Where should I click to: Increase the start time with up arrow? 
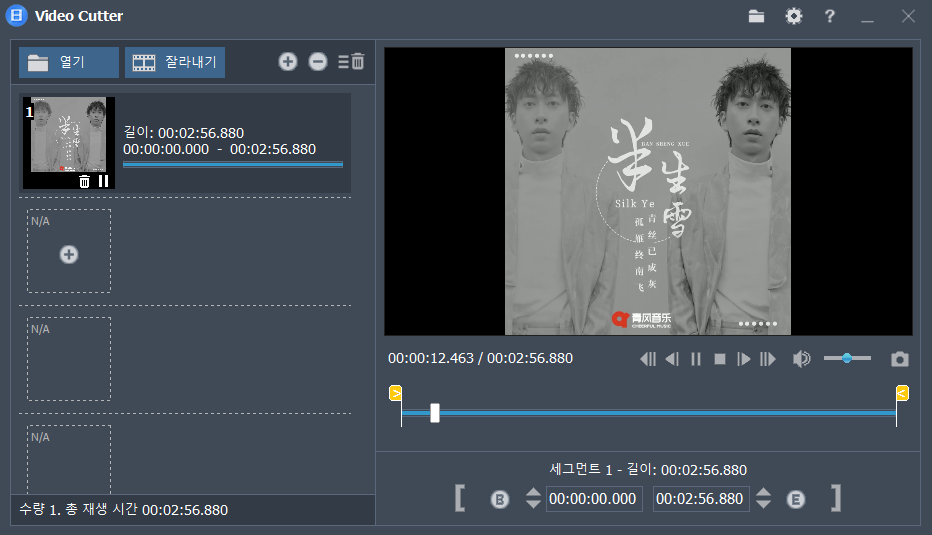[x=533, y=492]
